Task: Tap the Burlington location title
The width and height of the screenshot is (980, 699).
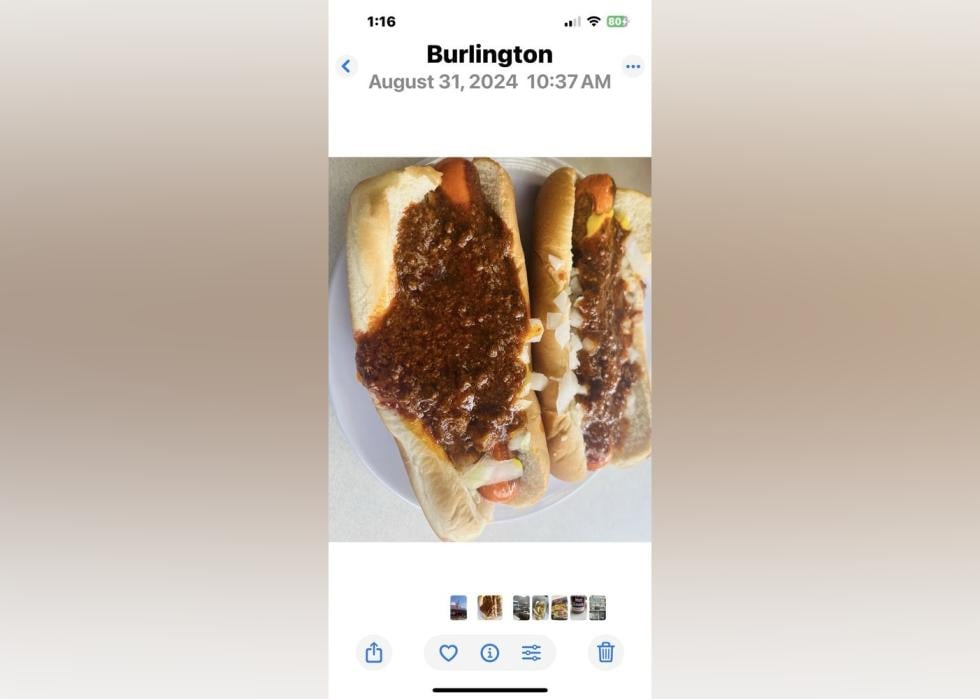Action: pos(489,54)
